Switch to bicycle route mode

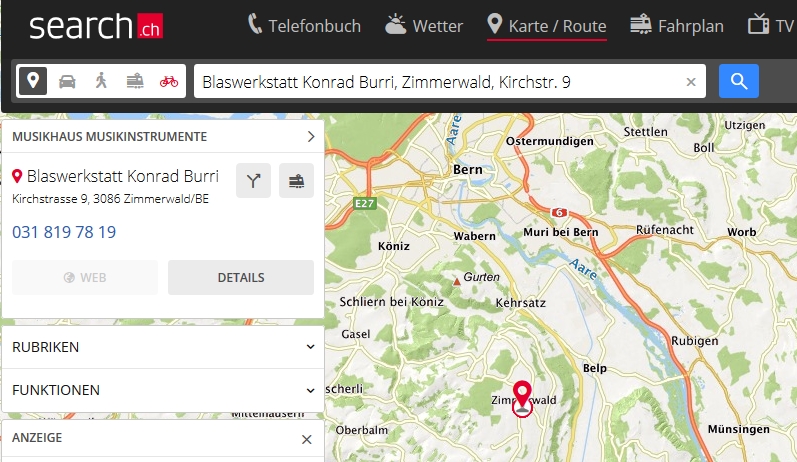(x=169, y=81)
